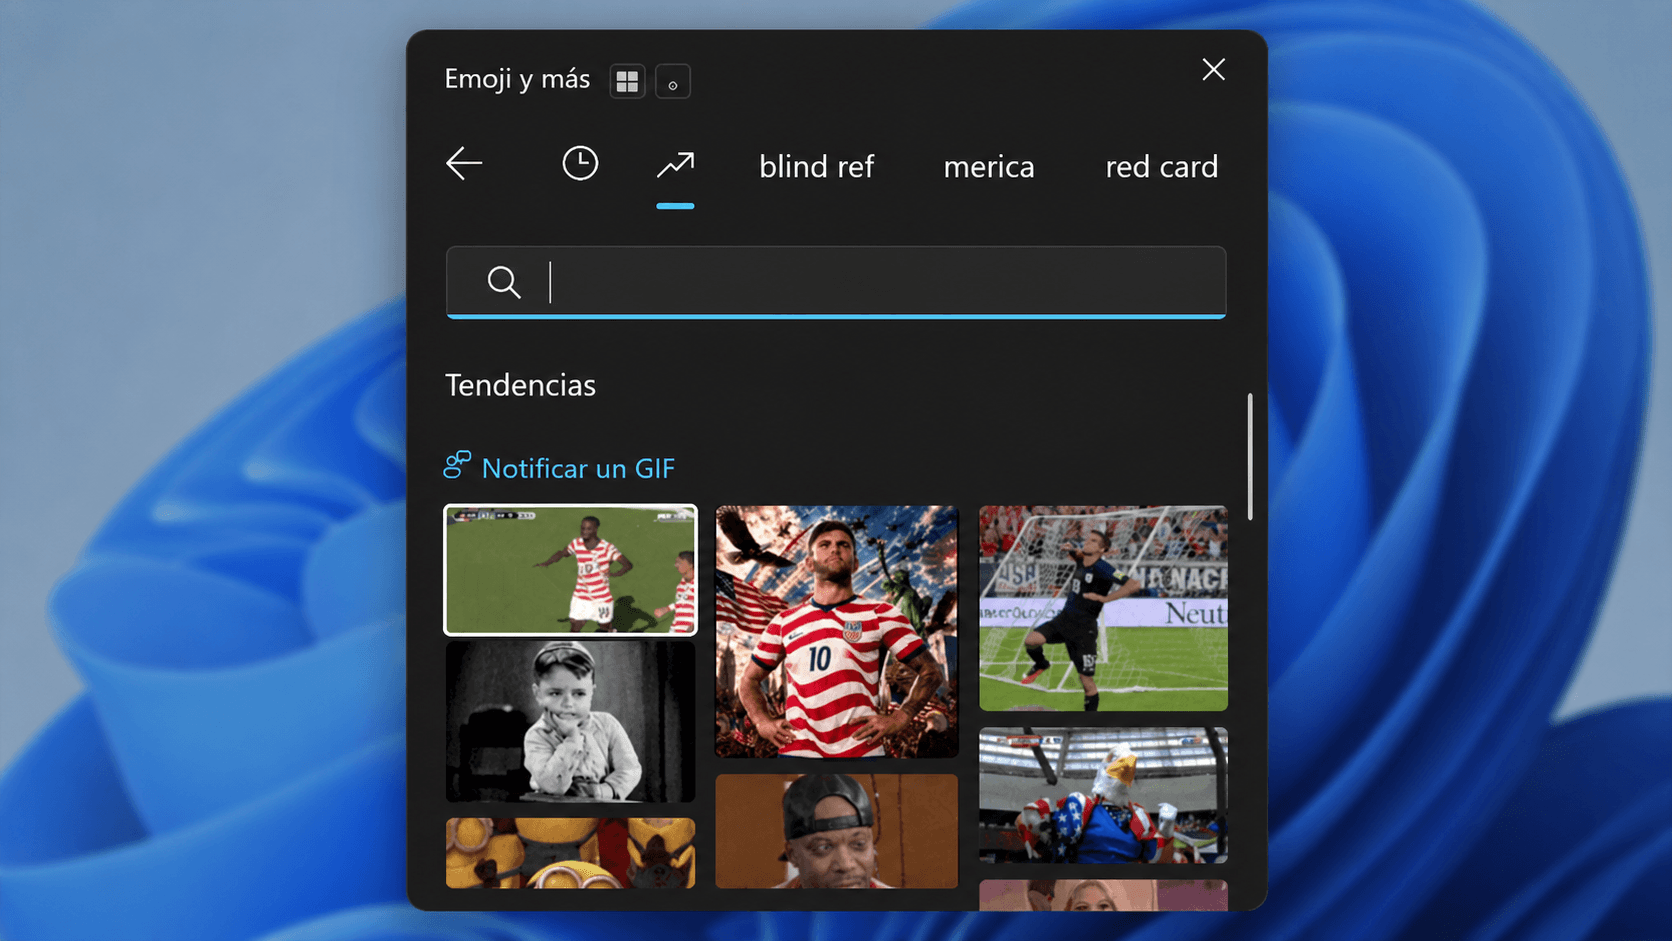Insert the Minions GIF
Screen dimensions: 1672x941
click(x=570, y=853)
